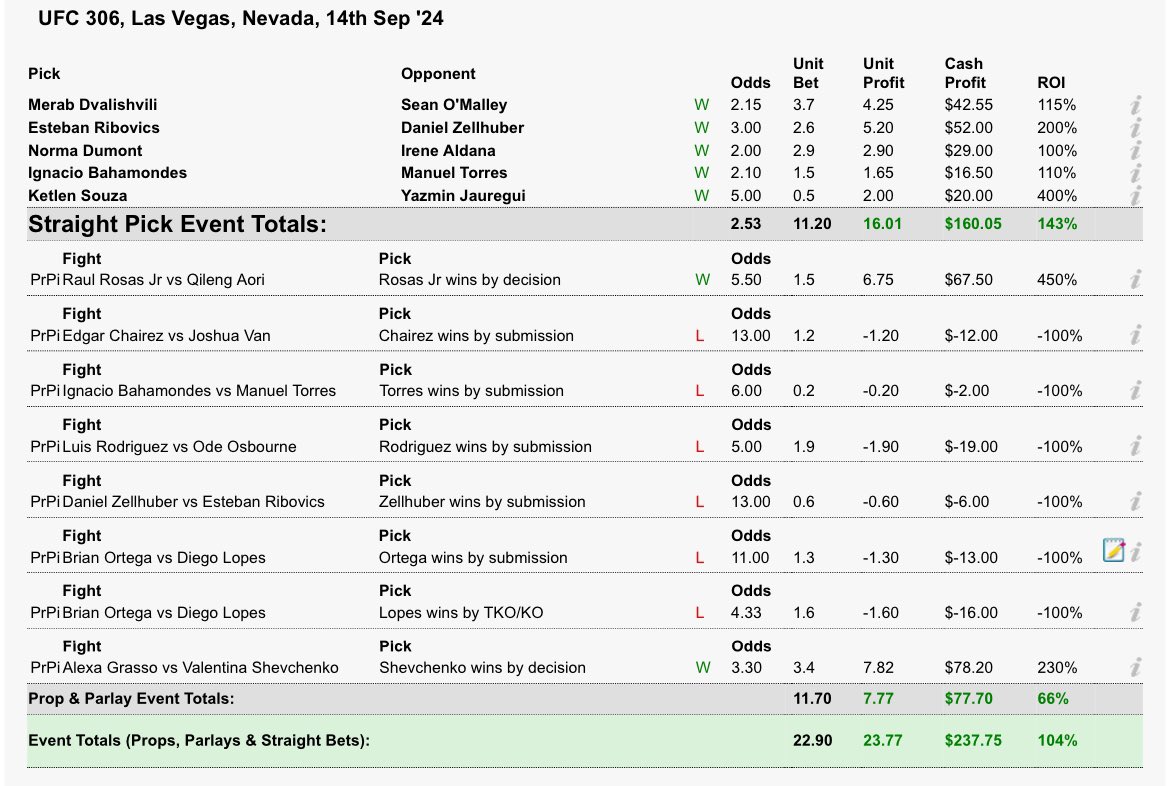The height and width of the screenshot is (786, 1170).
Task: Click the ROI column header
Action: (1051, 83)
